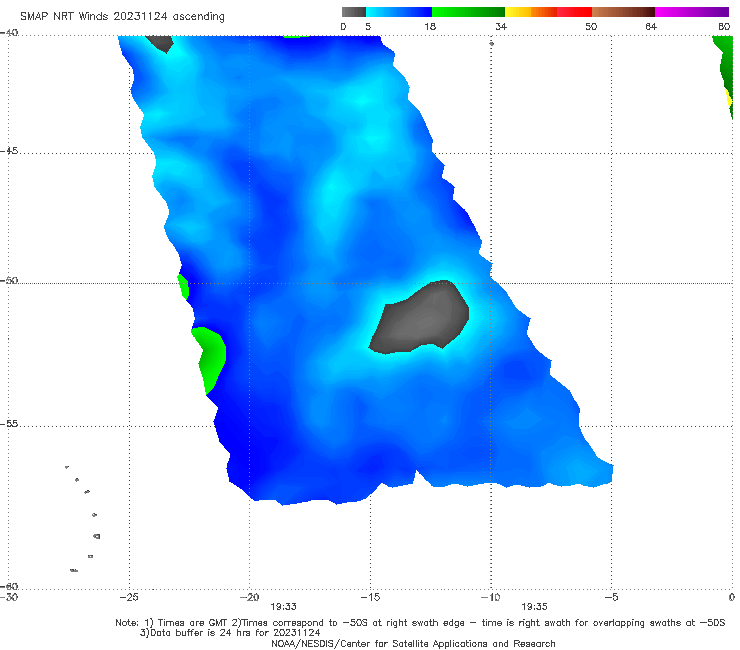The height and width of the screenshot is (650, 740).
Task: Click the color bar label '64'
Action: coord(651,27)
